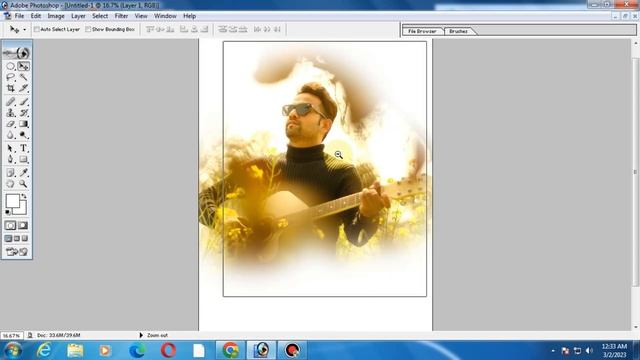The height and width of the screenshot is (360, 640).
Task: Open the Filter menu
Action: point(121,16)
